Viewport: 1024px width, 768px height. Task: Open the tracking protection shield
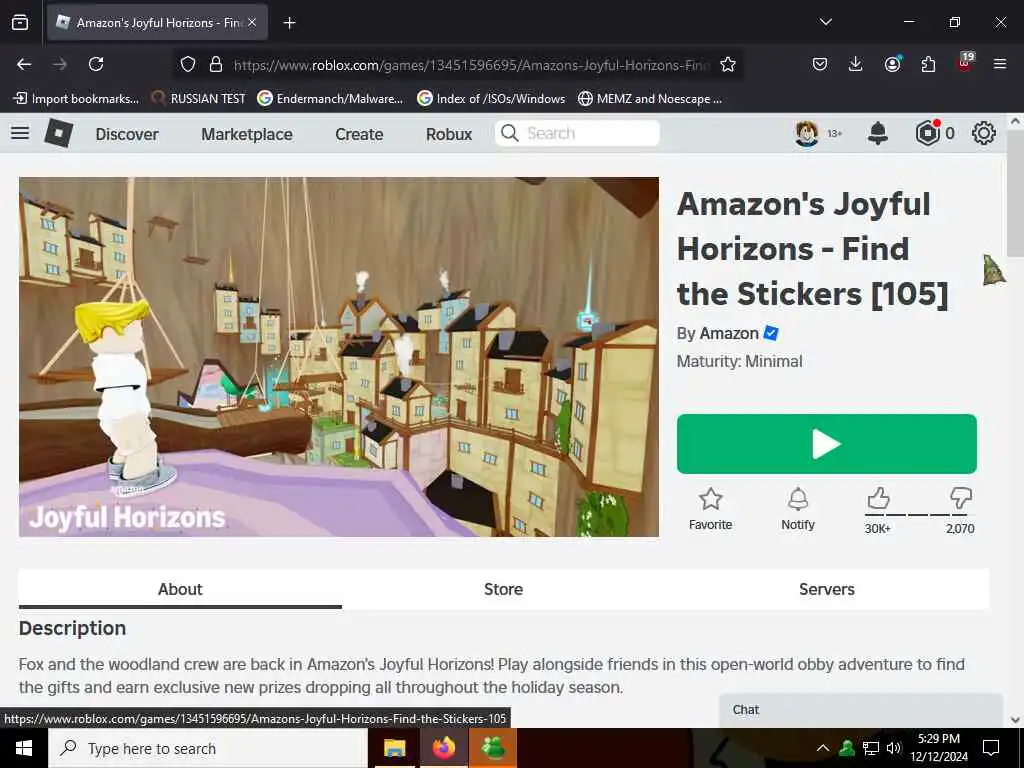188,64
